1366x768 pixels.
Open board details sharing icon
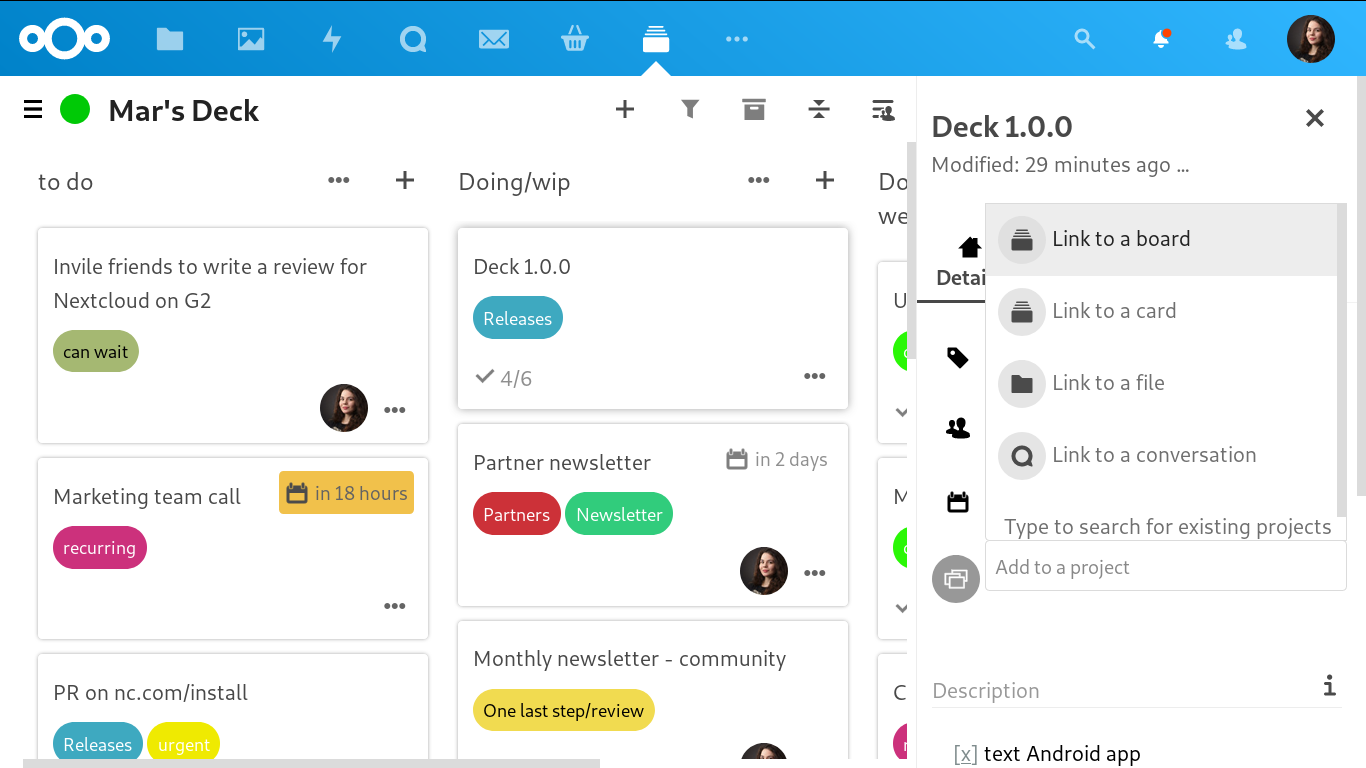(883, 110)
